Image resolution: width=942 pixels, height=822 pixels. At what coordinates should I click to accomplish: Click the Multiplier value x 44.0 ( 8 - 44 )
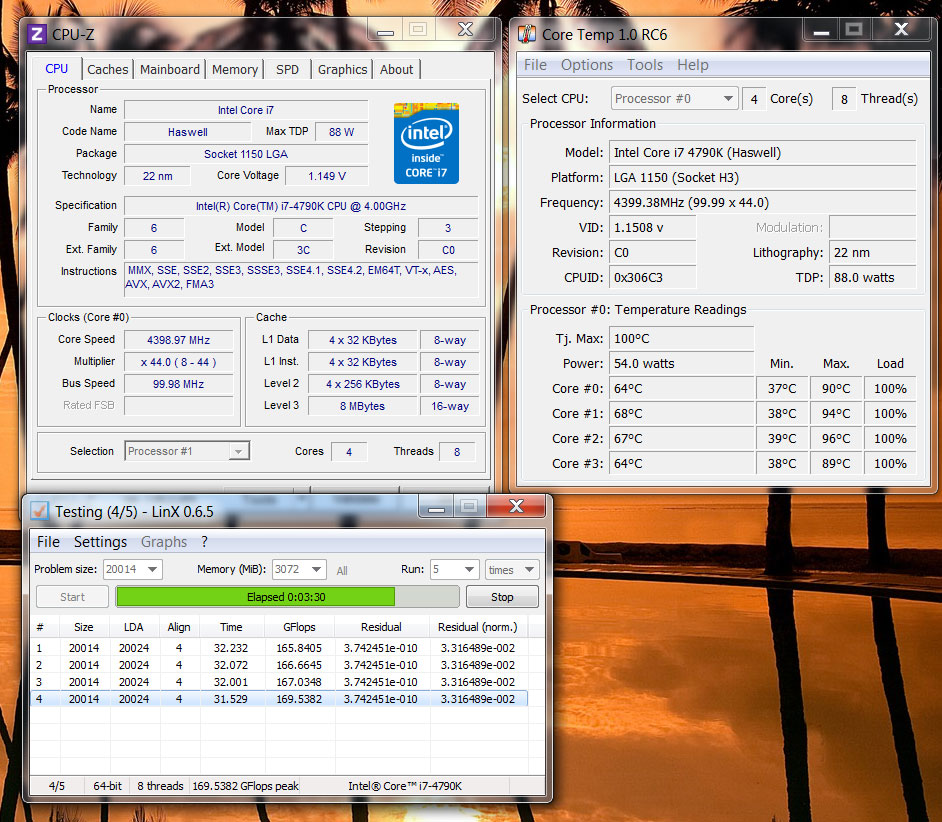(178, 362)
